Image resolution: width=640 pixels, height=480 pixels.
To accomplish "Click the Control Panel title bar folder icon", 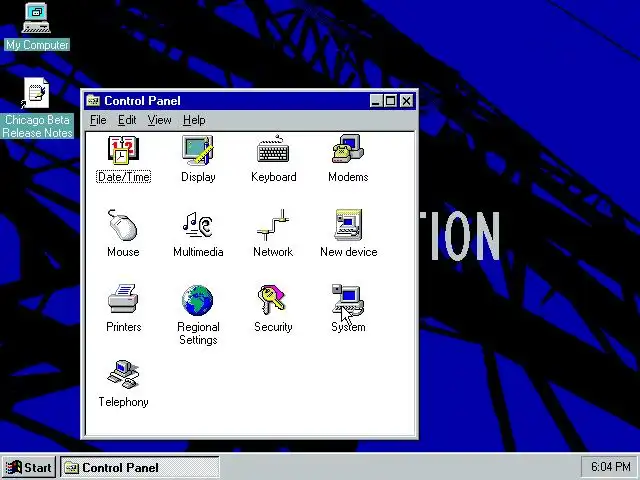I will click(x=93, y=100).
